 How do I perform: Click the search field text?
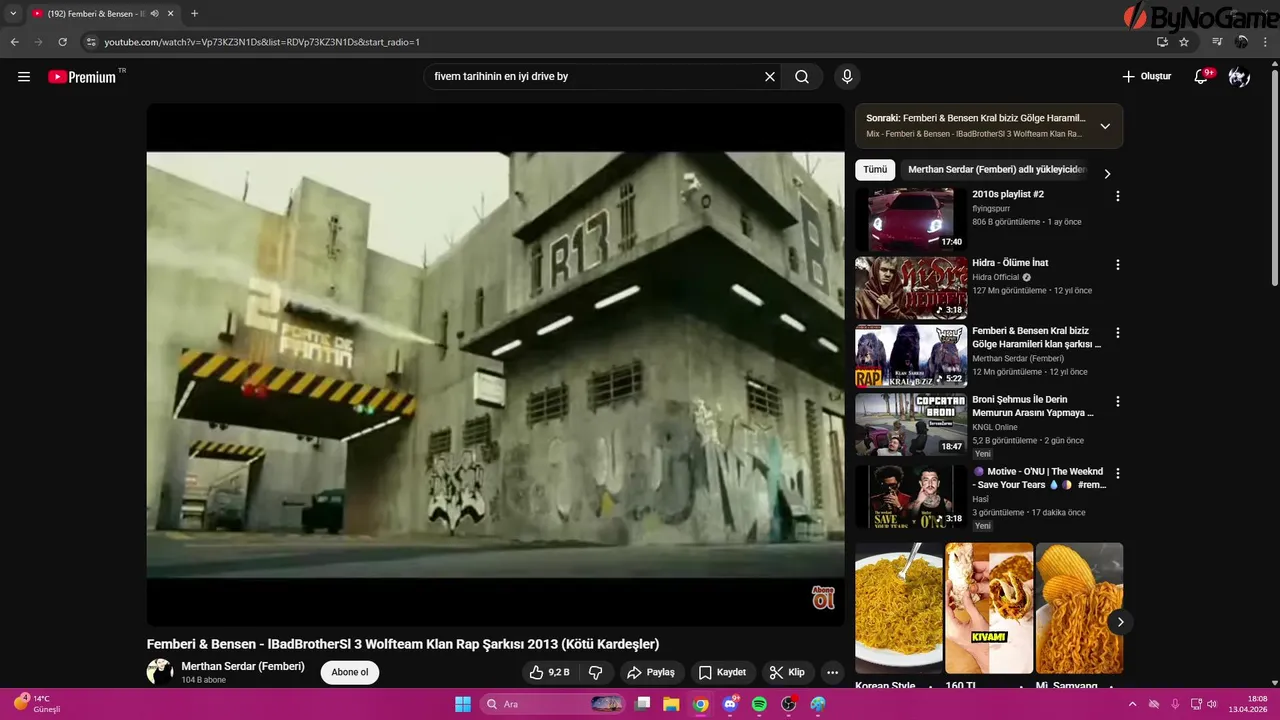click(x=501, y=77)
